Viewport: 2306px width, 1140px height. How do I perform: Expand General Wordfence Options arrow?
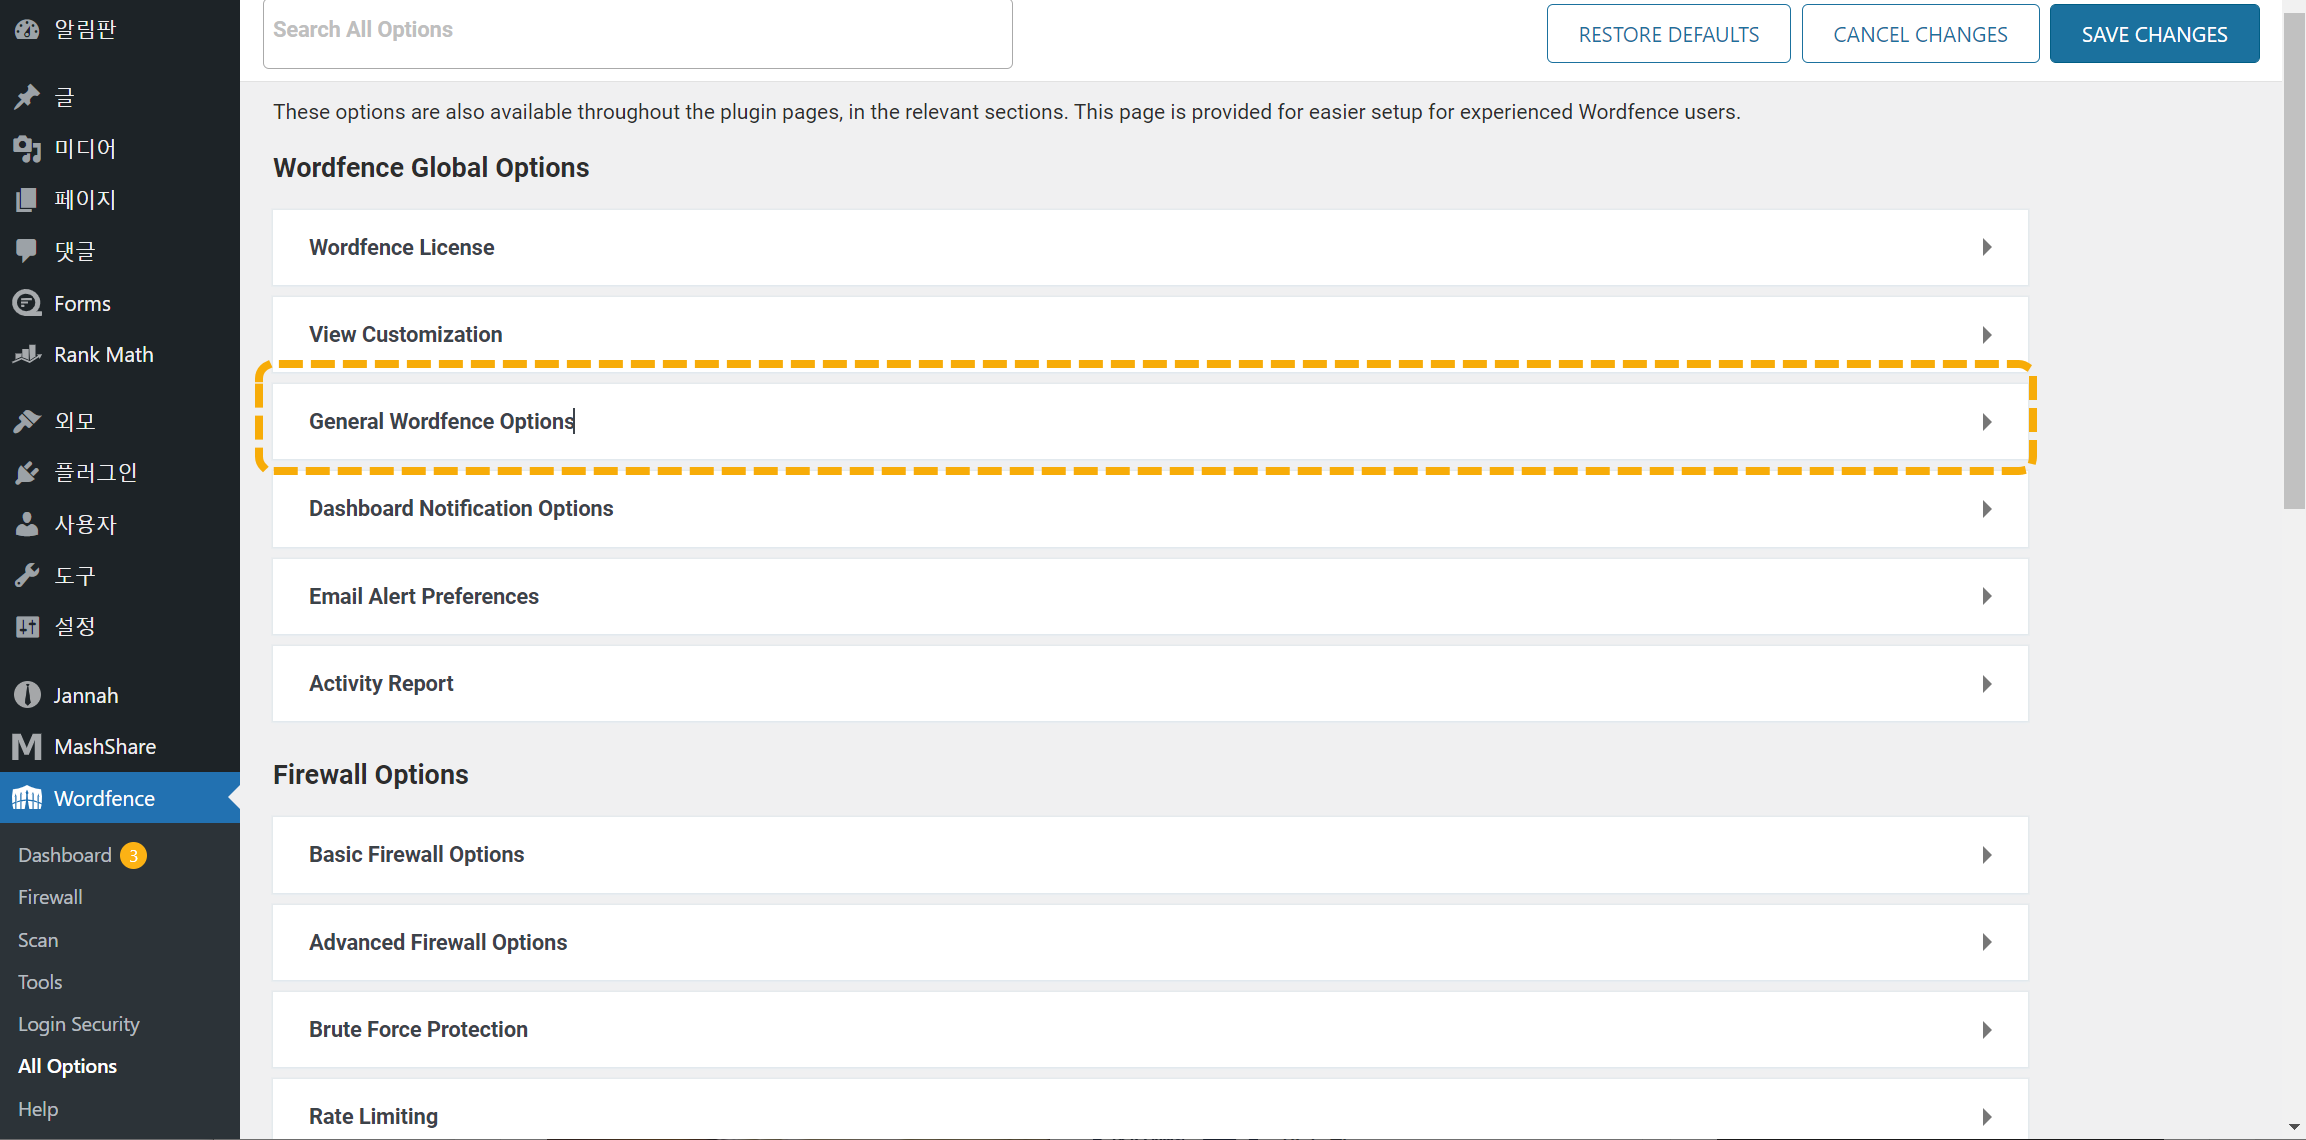point(1986,422)
